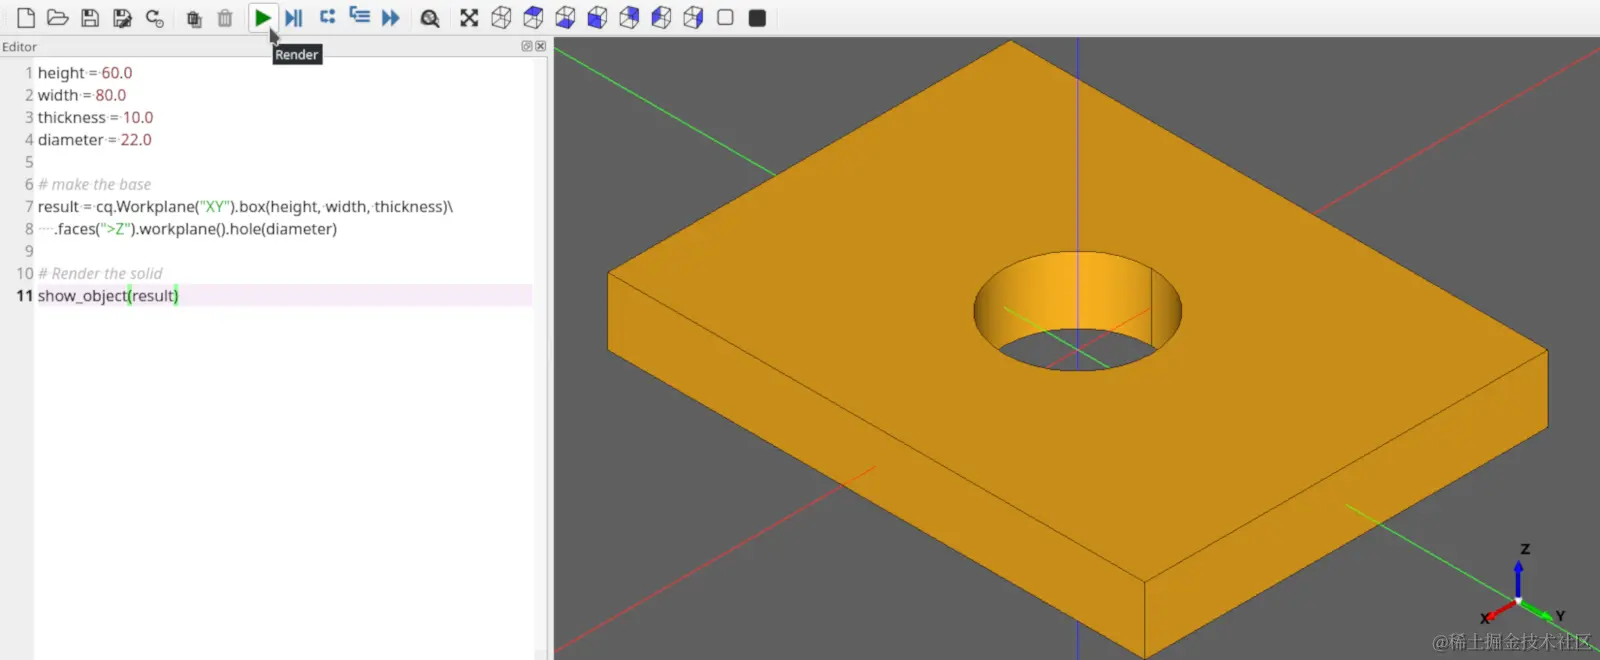Viewport: 1600px width, 660px height.
Task: Click the continue double-arrow icon
Action: 391,18
